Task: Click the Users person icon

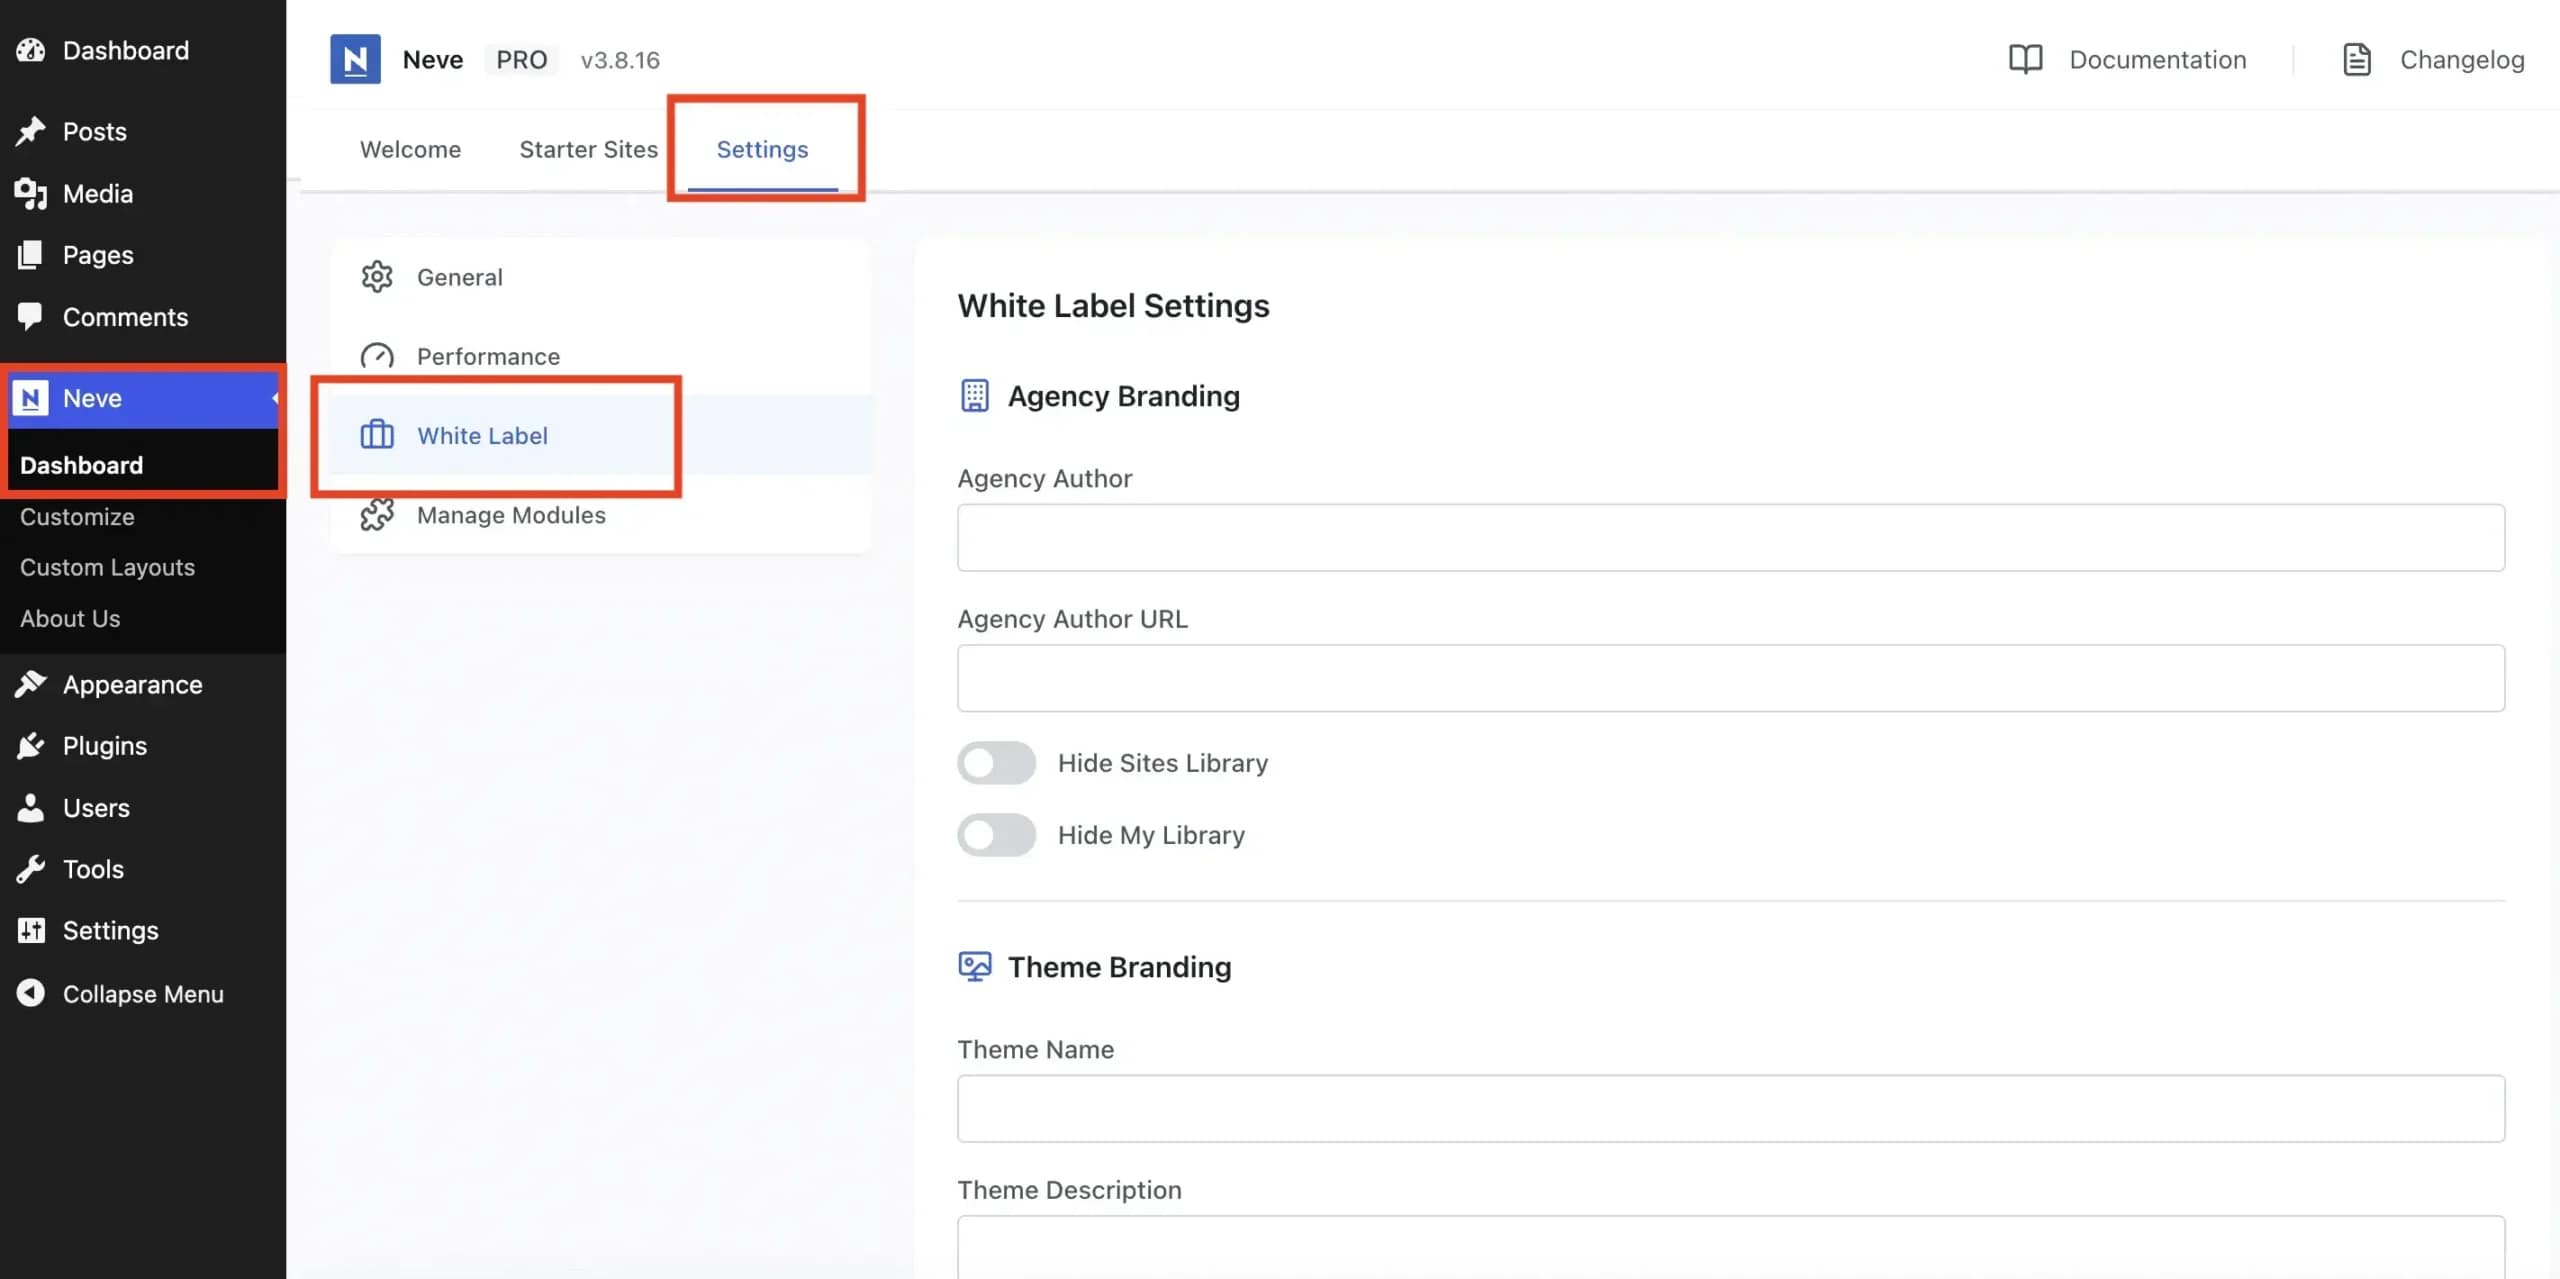Action: (31, 808)
